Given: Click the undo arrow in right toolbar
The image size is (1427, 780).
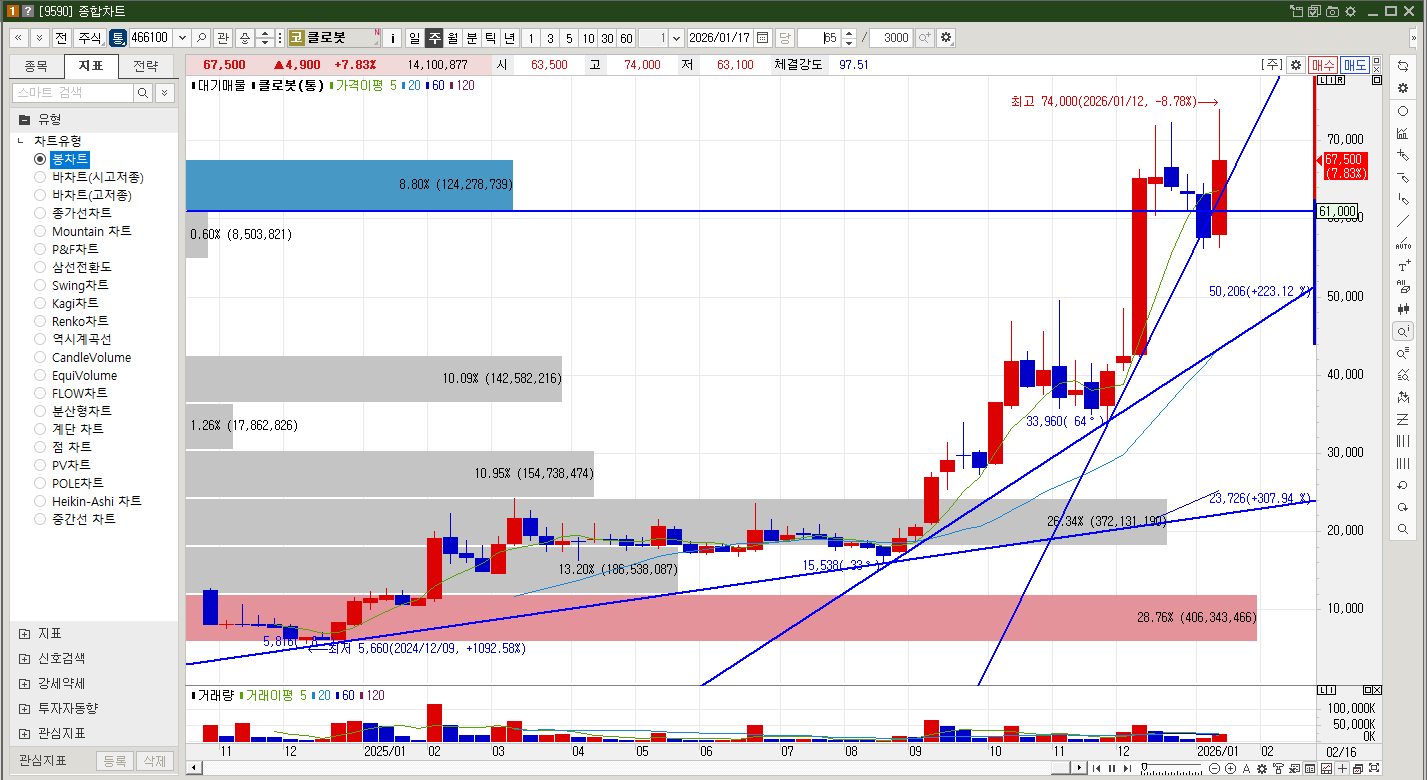Looking at the screenshot, I should click(1403, 485).
